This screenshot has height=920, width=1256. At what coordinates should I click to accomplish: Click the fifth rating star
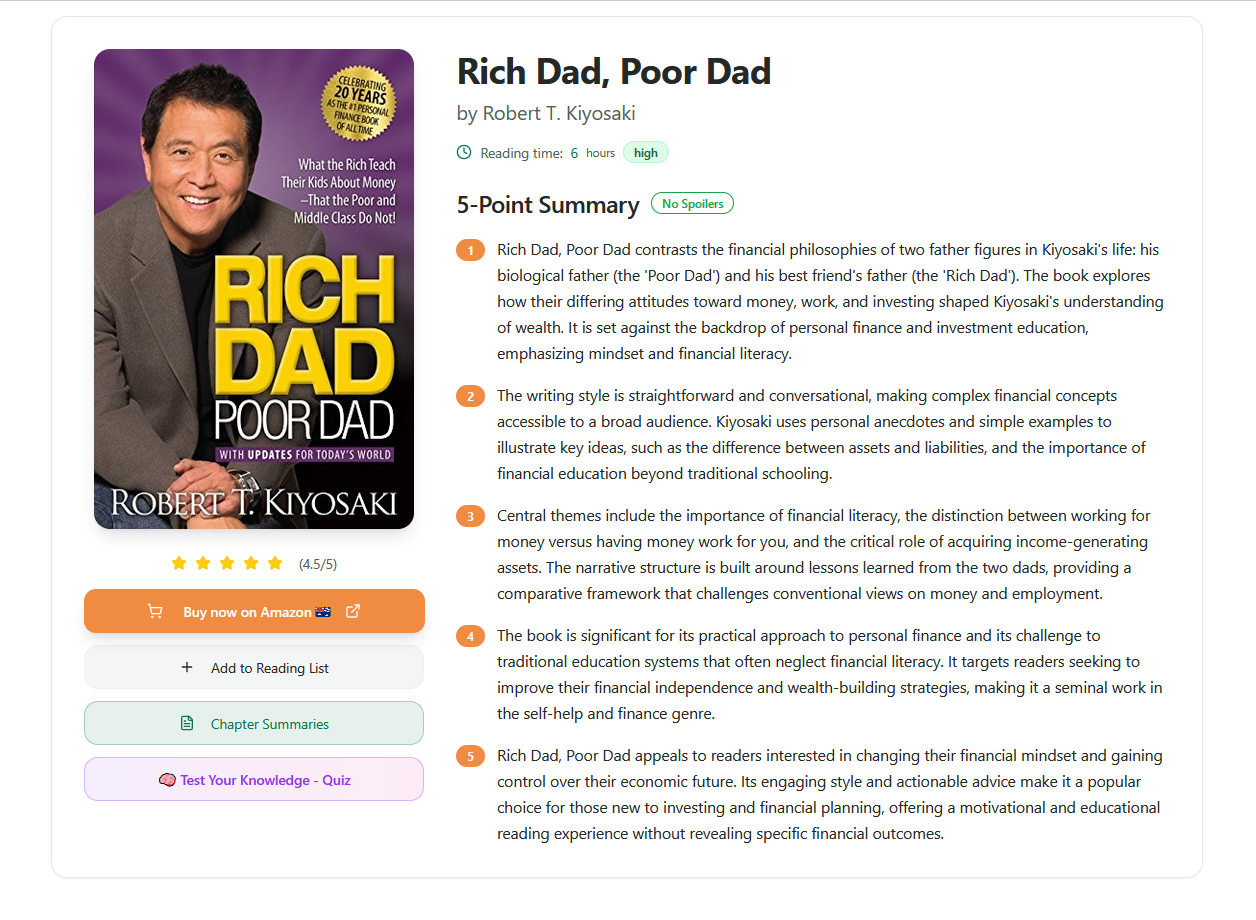275,563
